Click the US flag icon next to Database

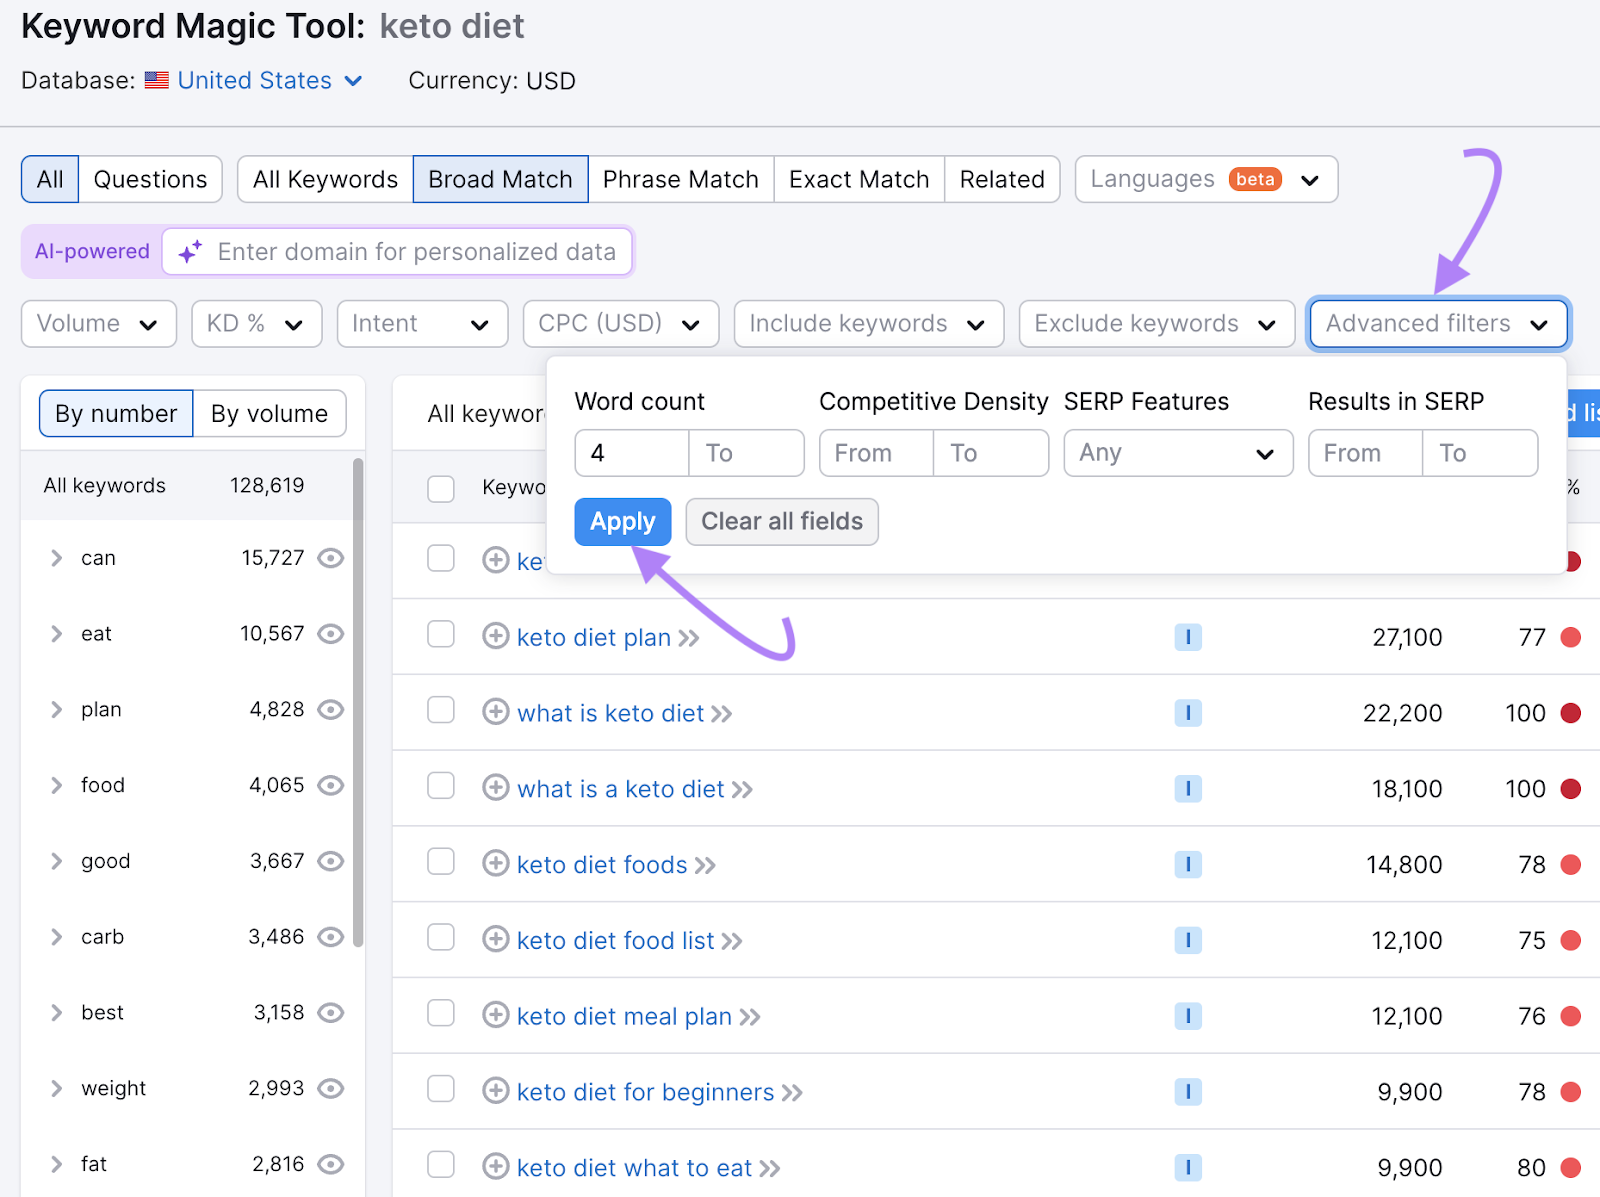(x=156, y=80)
